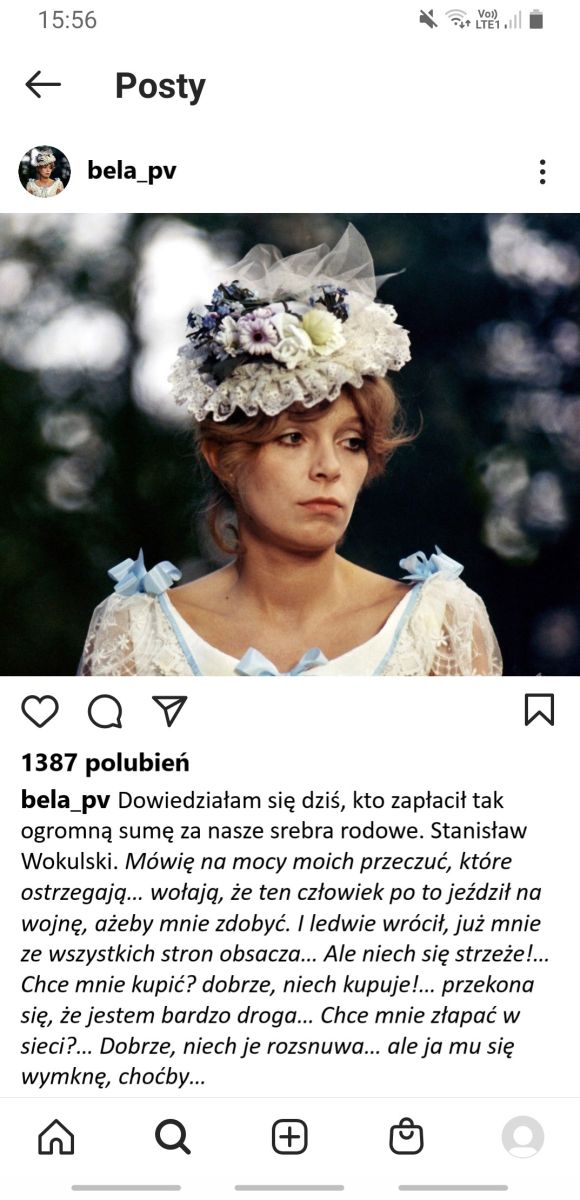This screenshot has width=580, height=1200.
Task: View the list of 1387 polubień
Action: [105, 763]
